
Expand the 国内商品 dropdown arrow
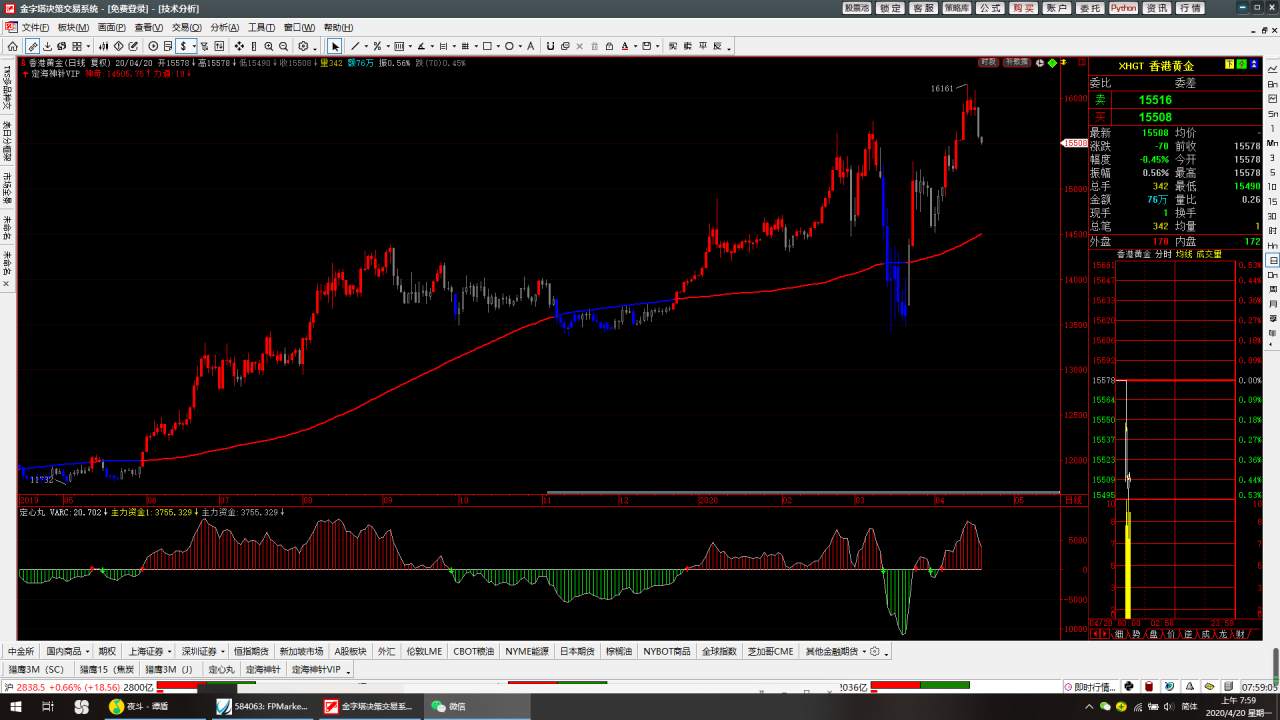[88, 652]
